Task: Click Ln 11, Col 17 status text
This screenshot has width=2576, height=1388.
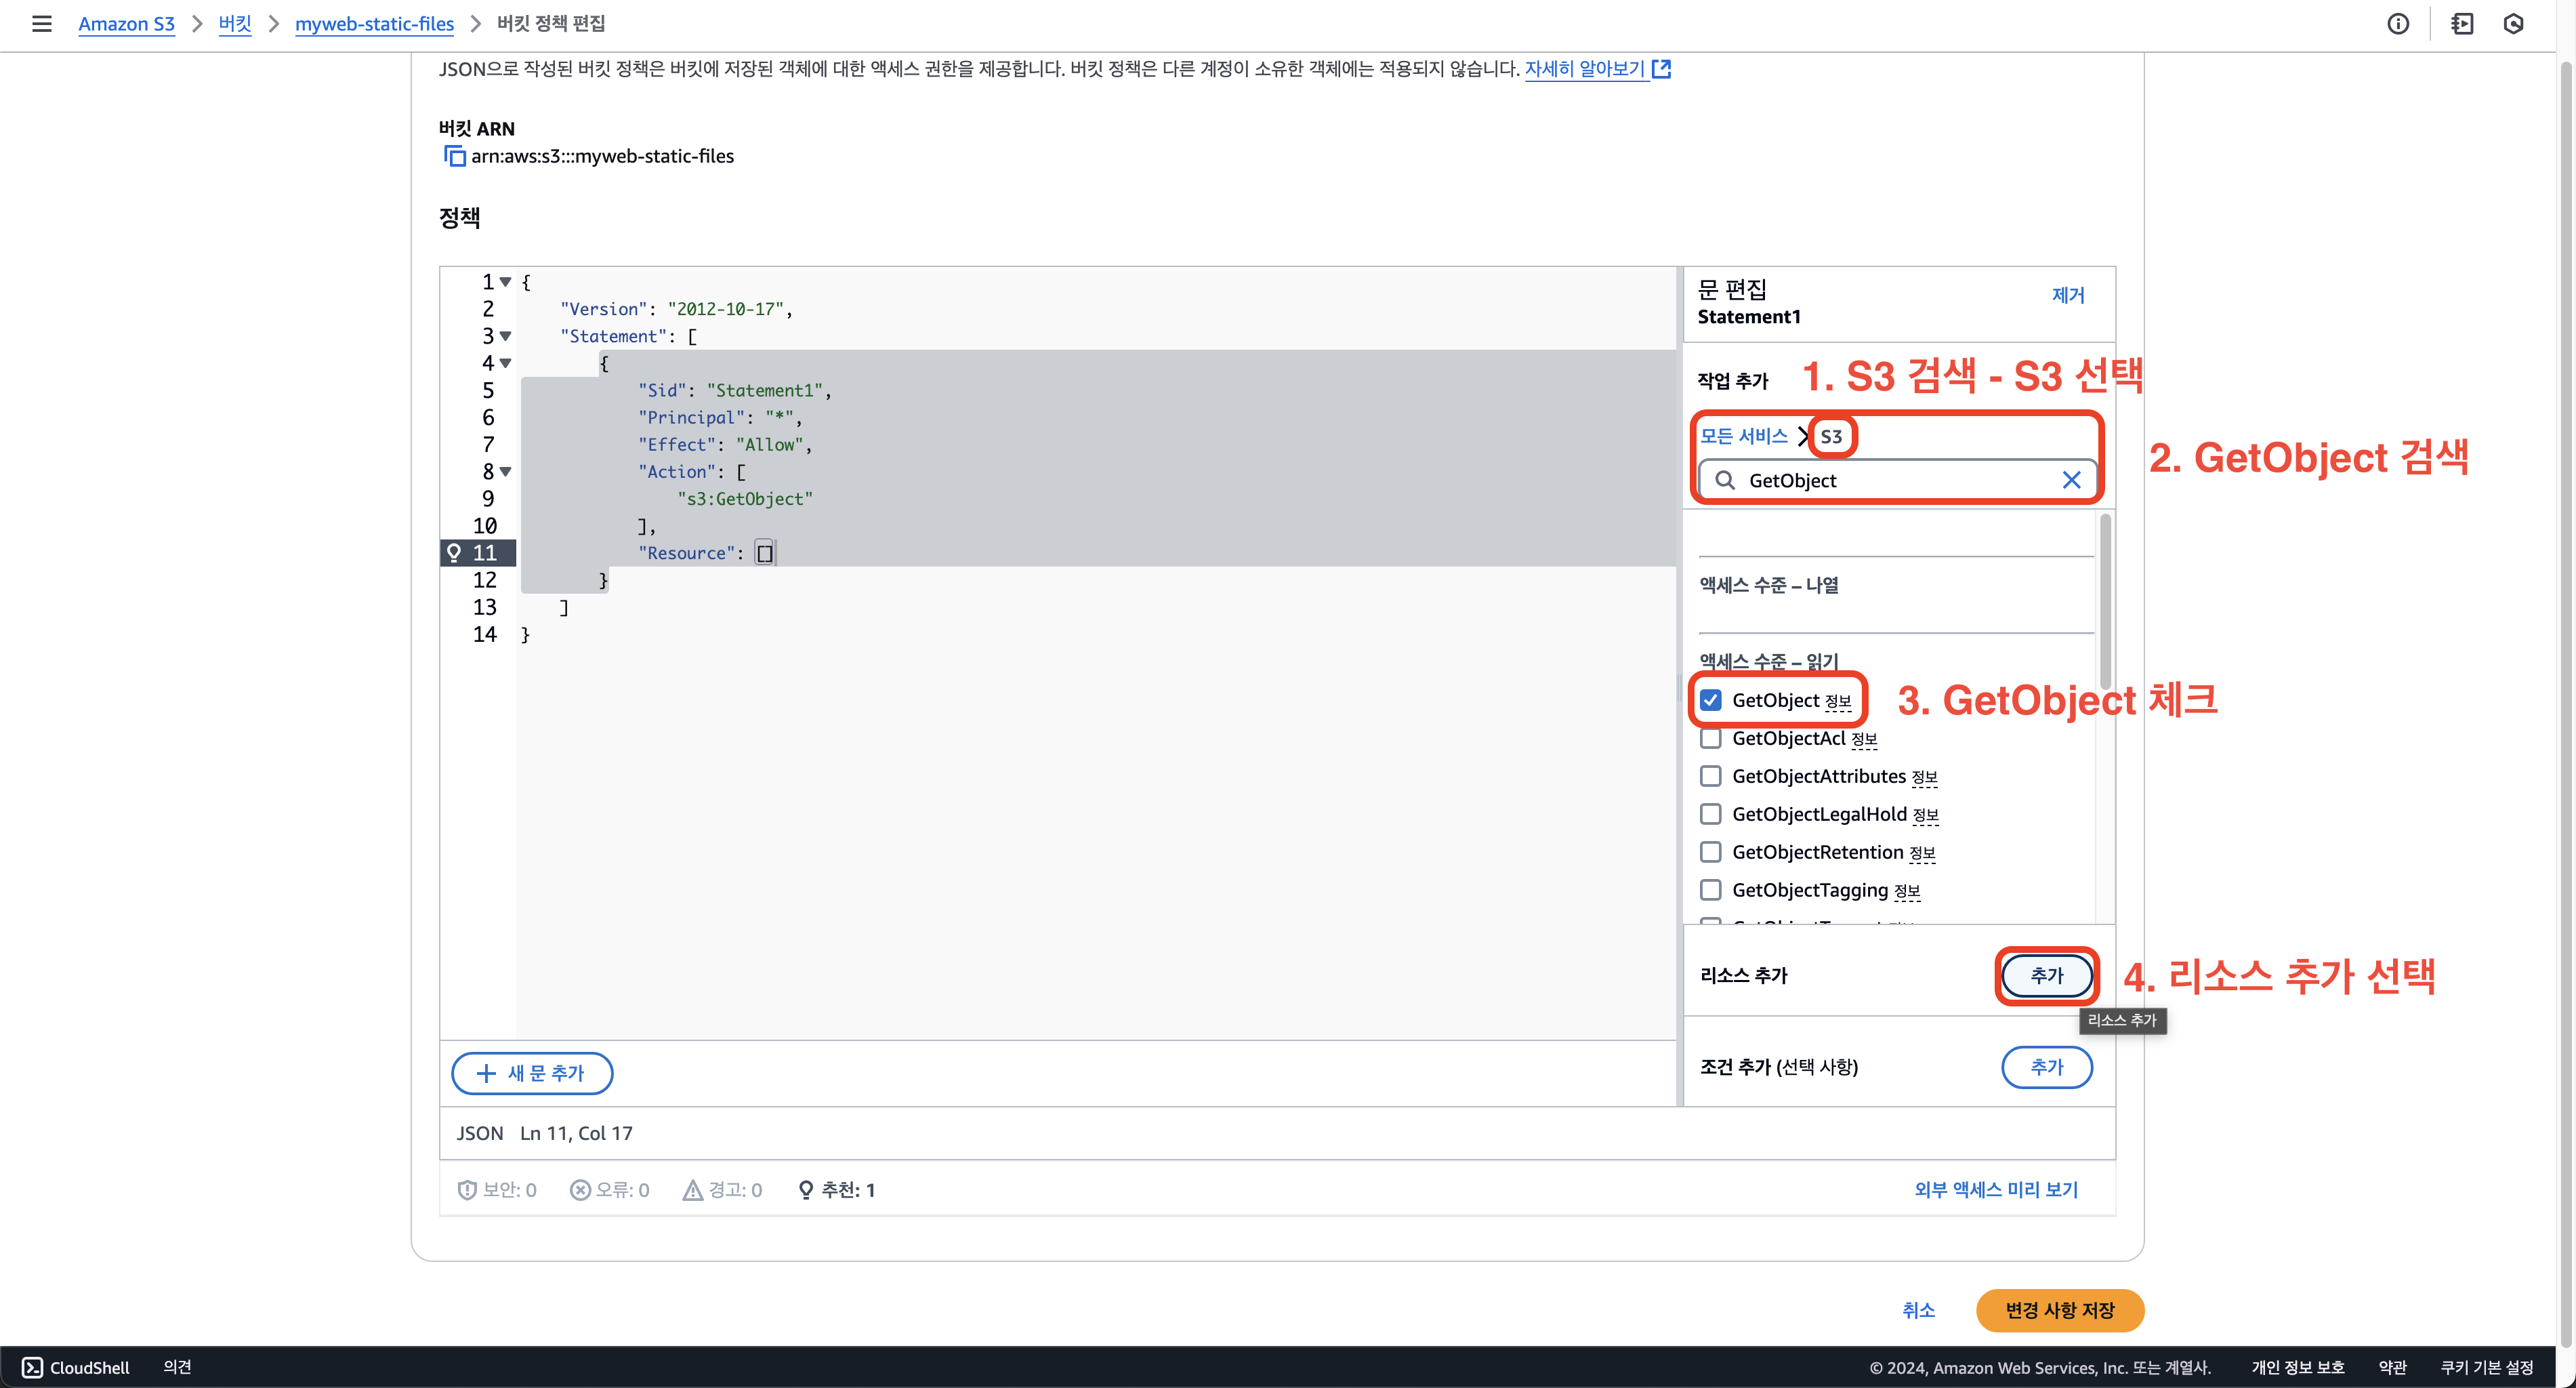Action: [576, 1133]
